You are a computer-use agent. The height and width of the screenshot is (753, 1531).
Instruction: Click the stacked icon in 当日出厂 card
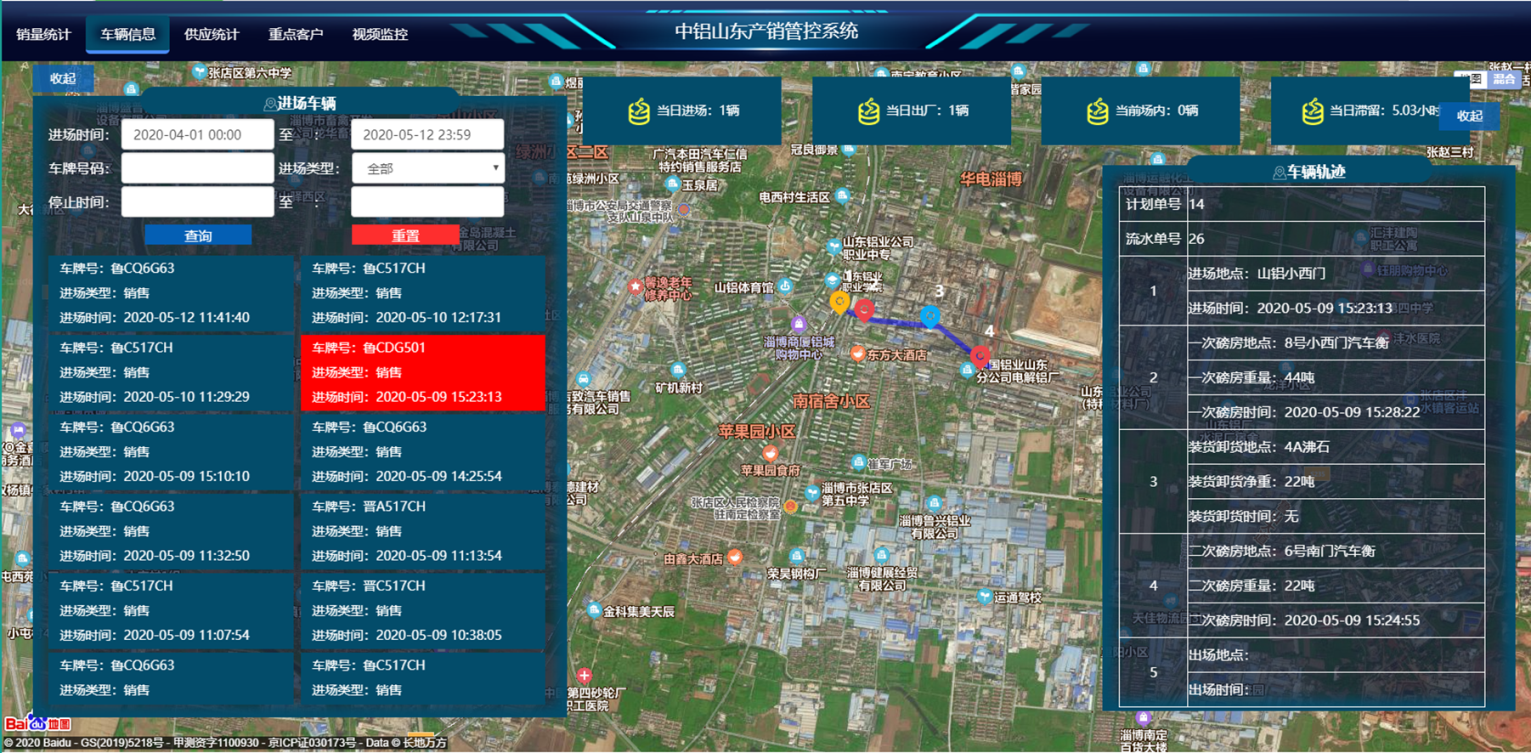[x=869, y=111]
